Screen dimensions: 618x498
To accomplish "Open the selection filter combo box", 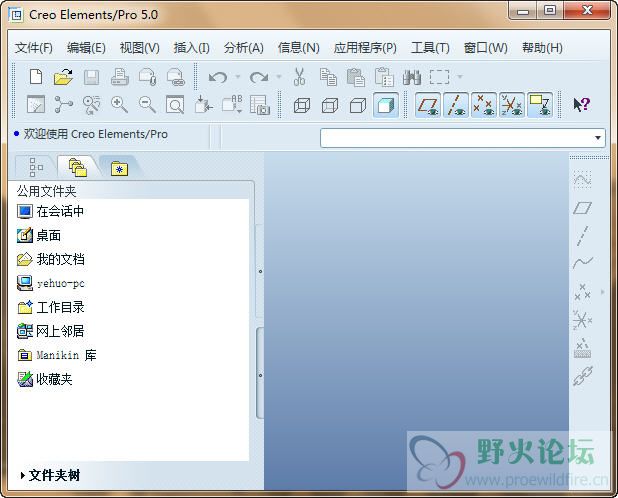I will pos(463,138).
